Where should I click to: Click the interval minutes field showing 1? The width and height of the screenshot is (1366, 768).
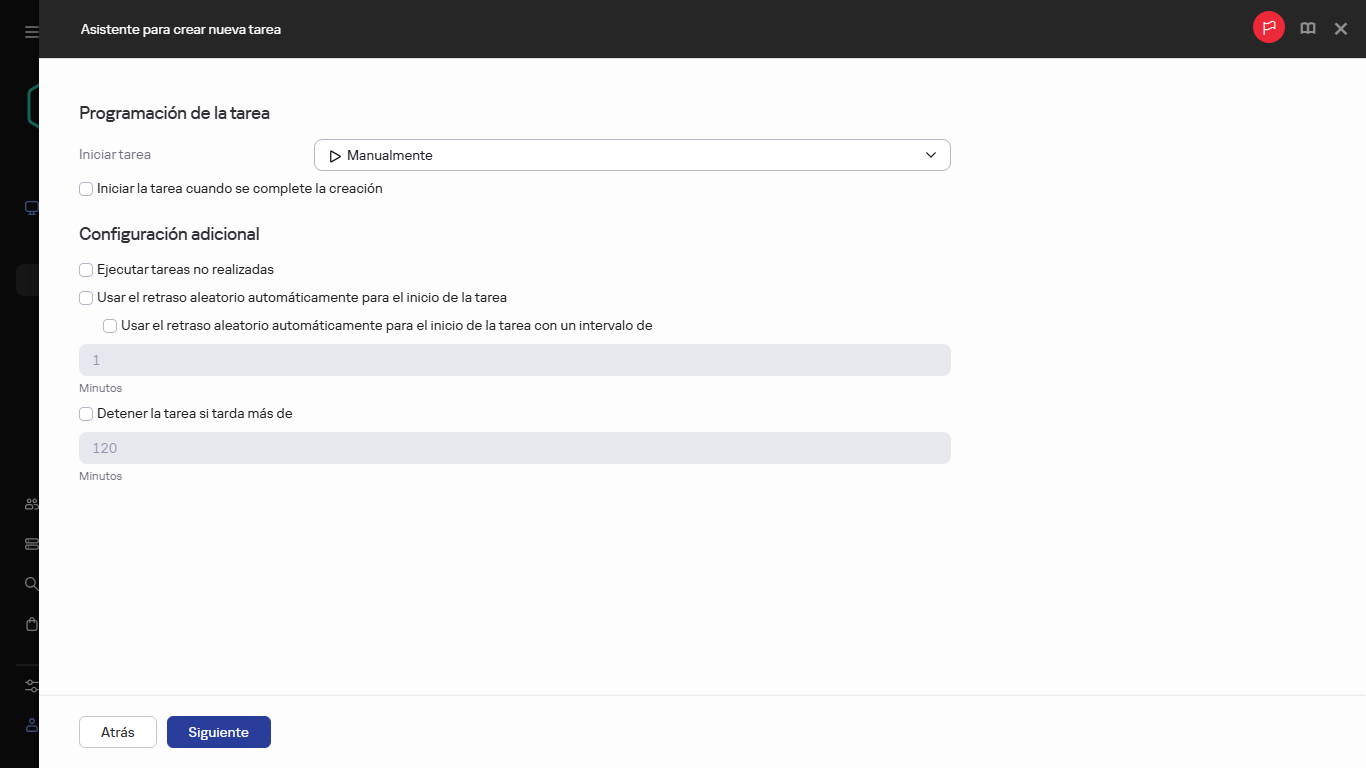pos(514,360)
